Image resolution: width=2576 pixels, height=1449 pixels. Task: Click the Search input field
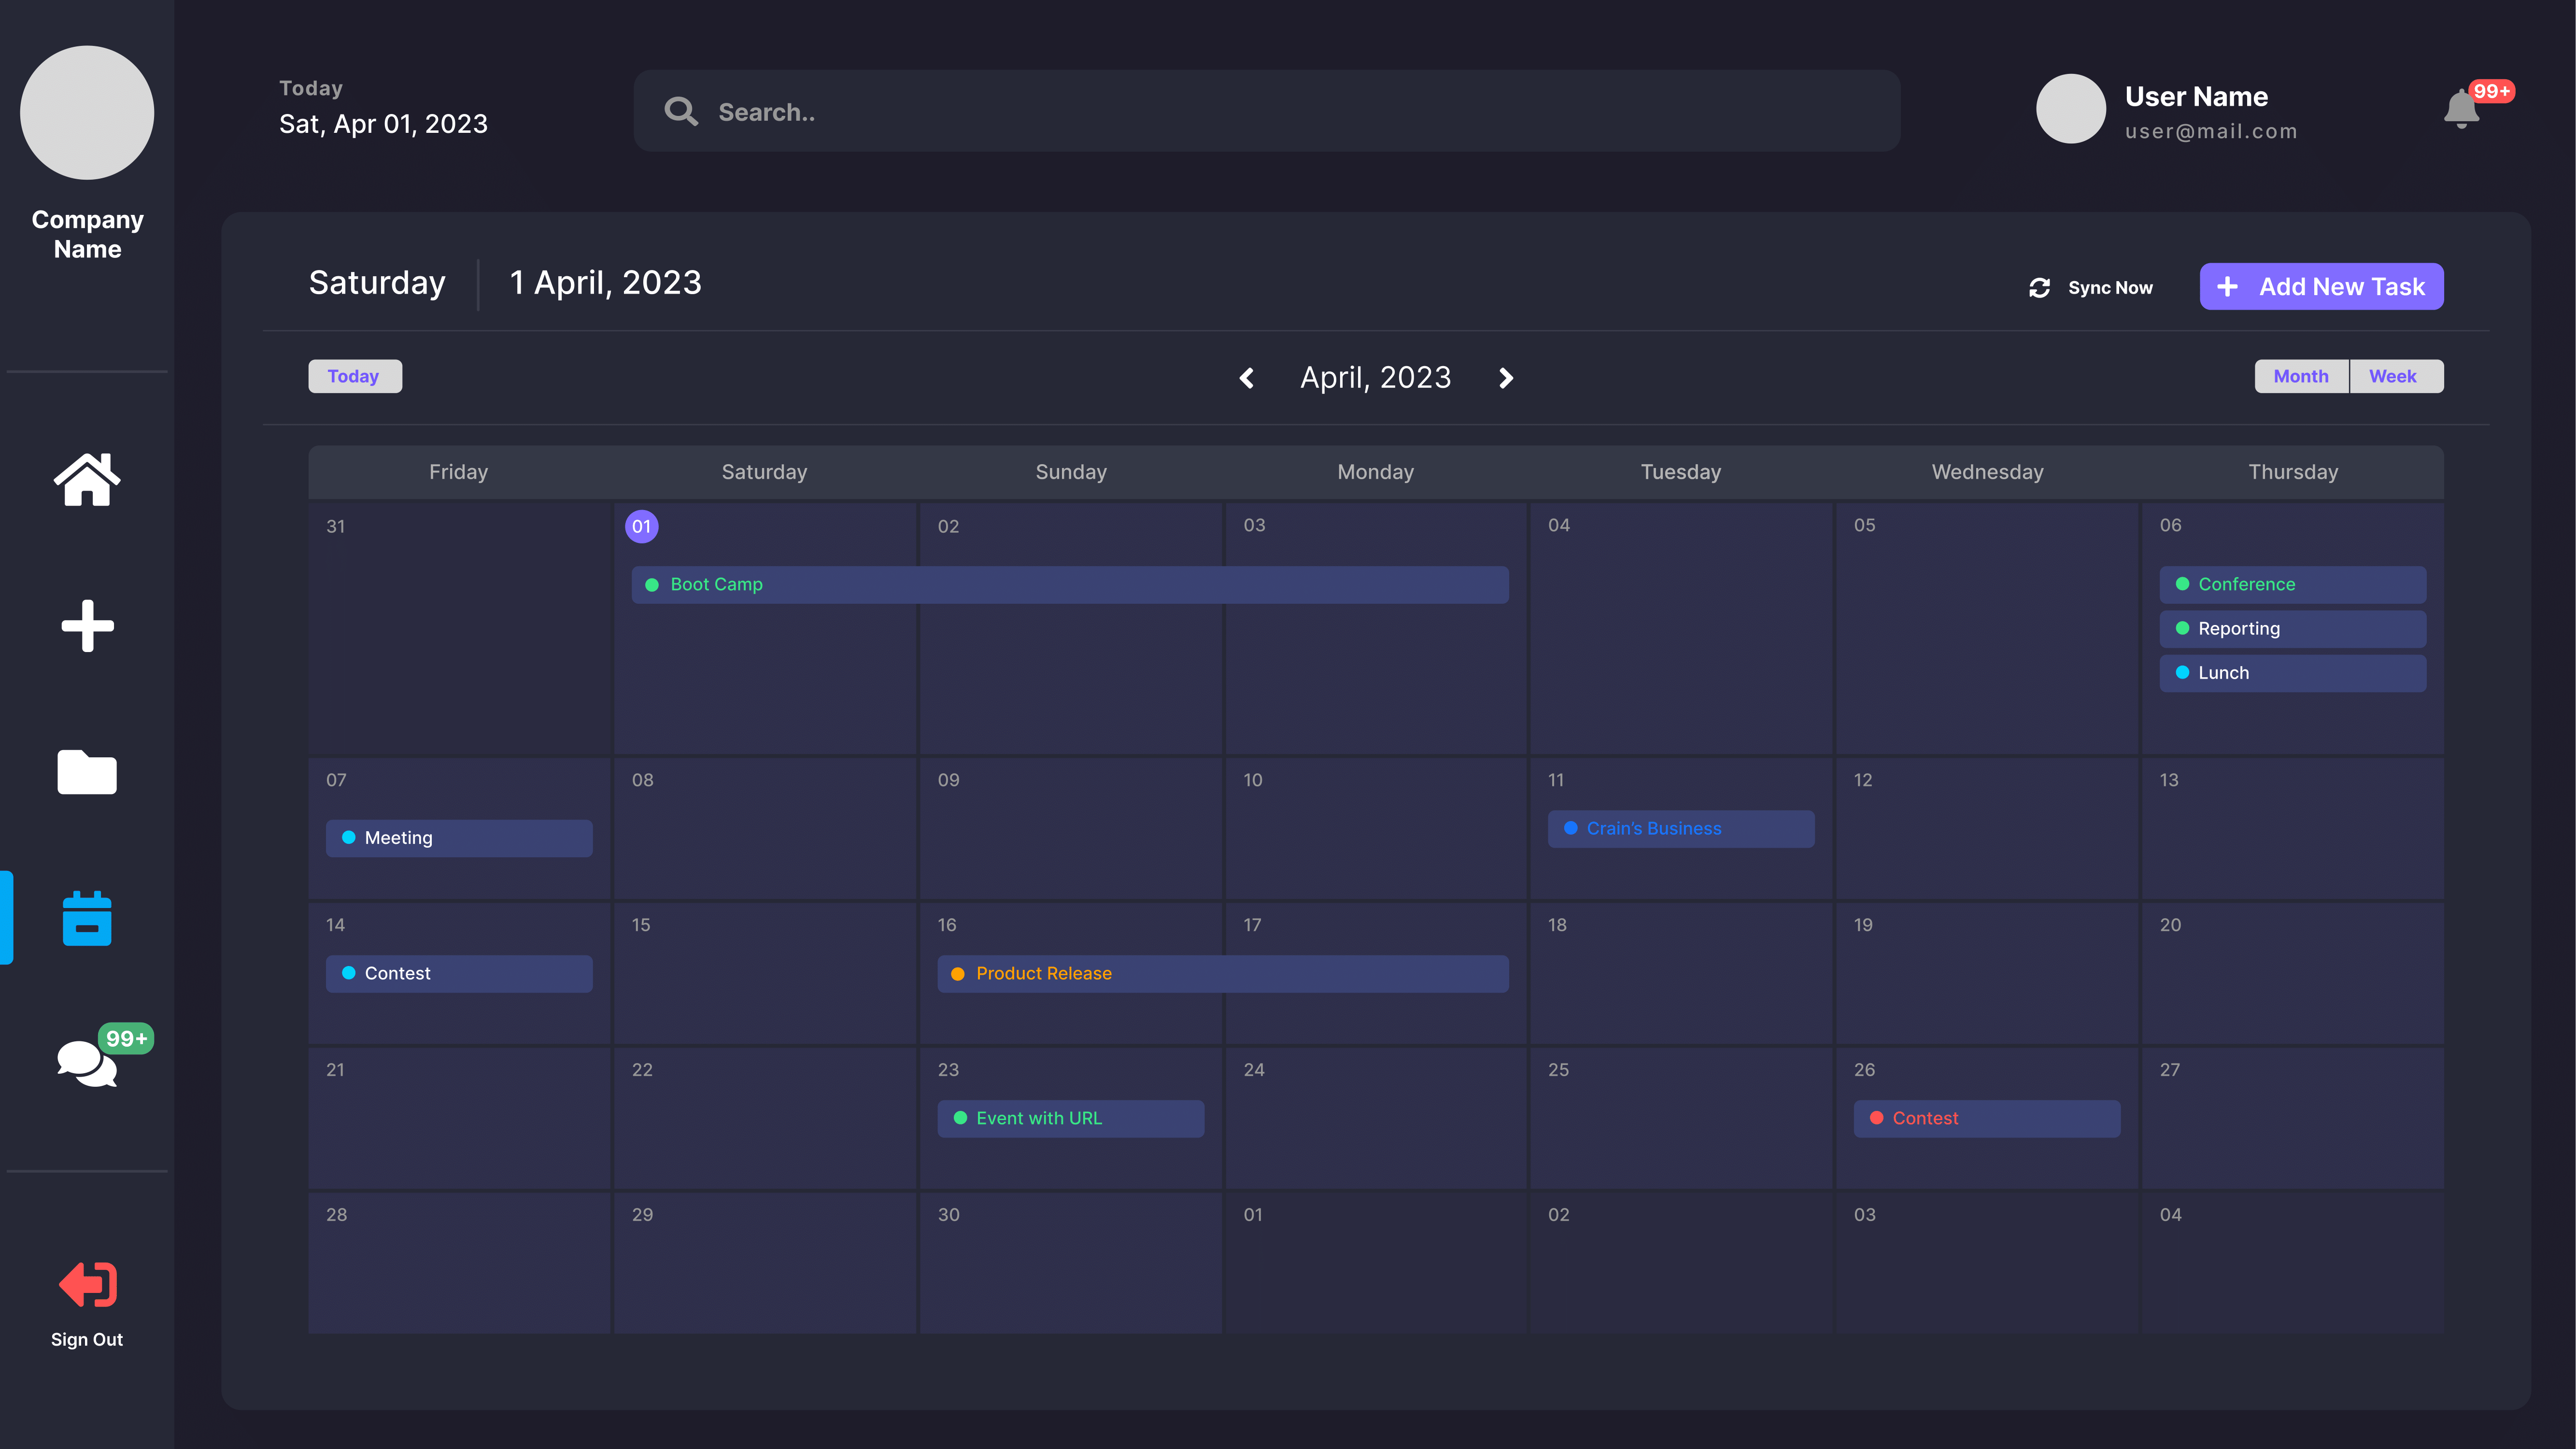tap(1266, 111)
